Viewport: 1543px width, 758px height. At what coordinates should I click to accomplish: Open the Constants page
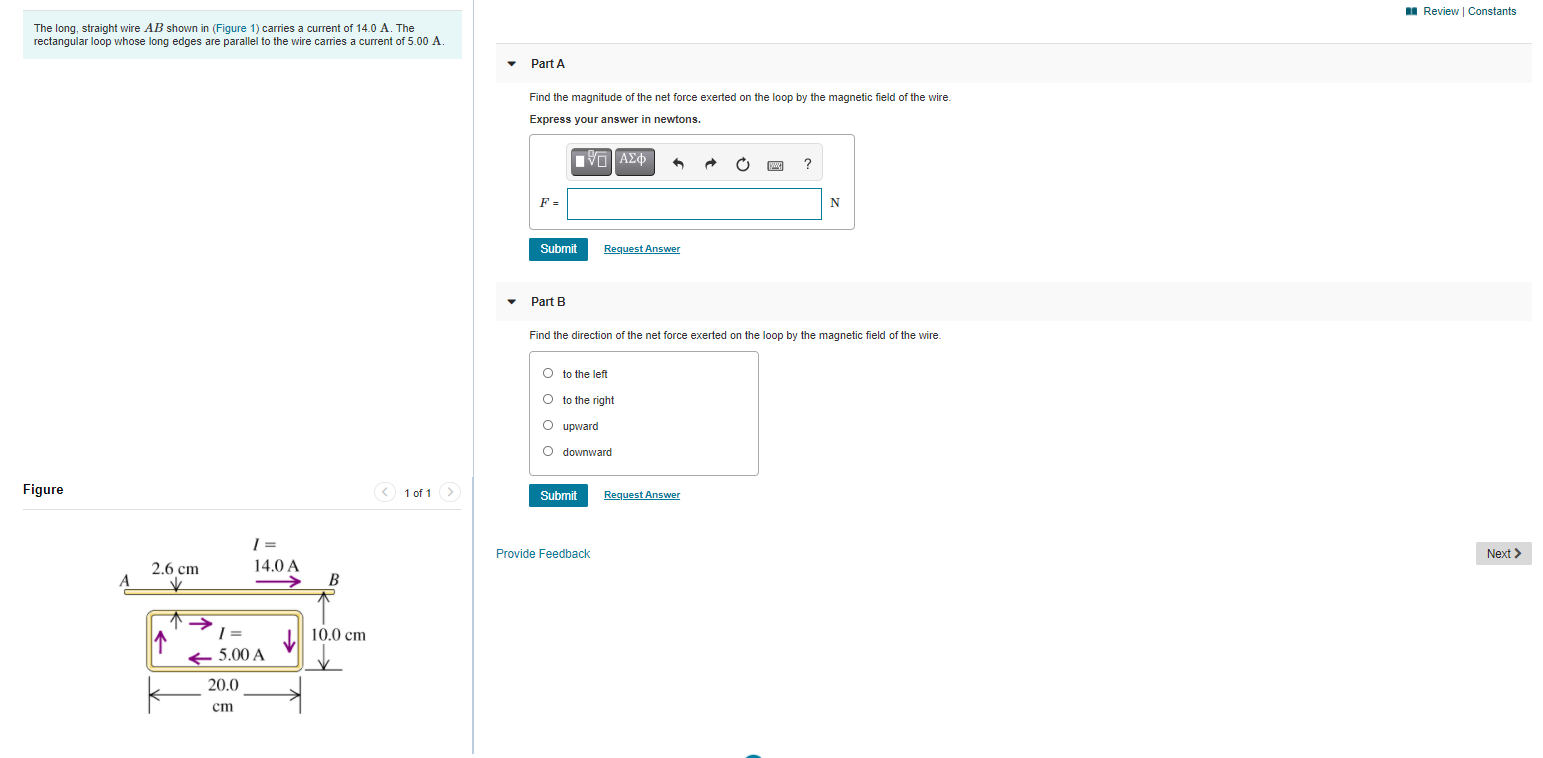pyautogui.click(x=1491, y=10)
